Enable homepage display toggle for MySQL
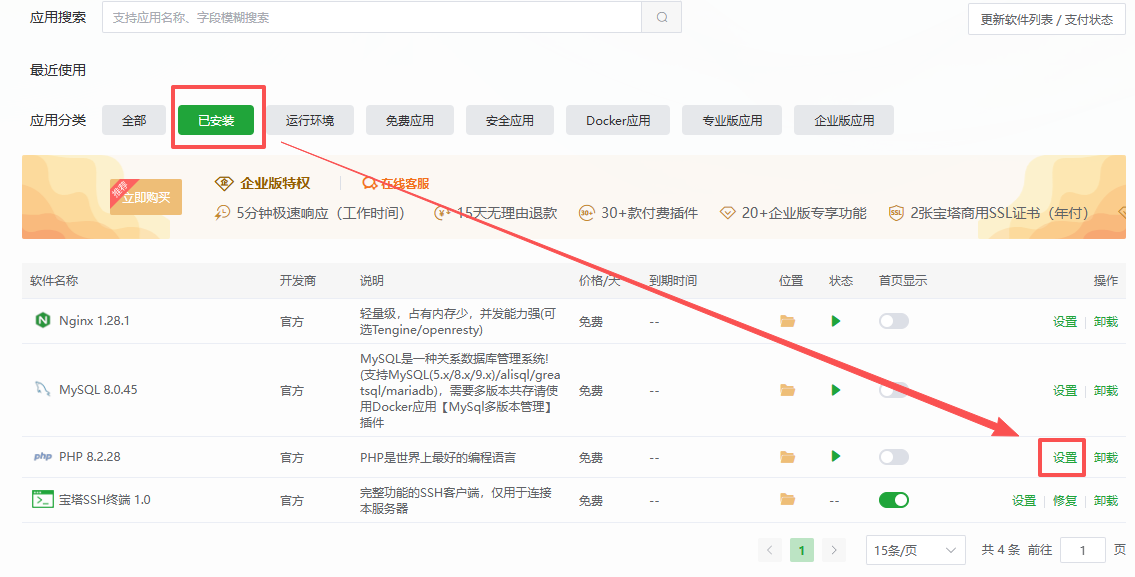This screenshot has width=1135, height=577. click(894, 390)
